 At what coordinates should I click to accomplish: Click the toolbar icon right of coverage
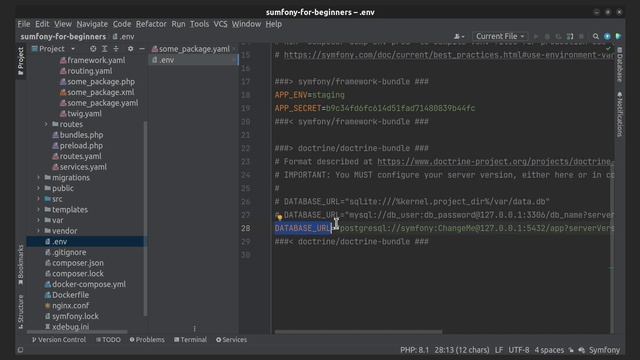[x=570, y=36]
